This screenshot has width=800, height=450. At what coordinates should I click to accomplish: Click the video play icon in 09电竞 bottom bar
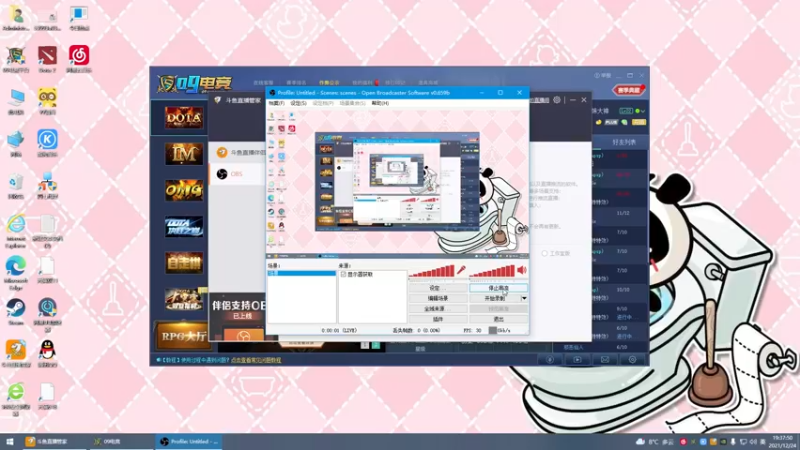tap(577, 360)
